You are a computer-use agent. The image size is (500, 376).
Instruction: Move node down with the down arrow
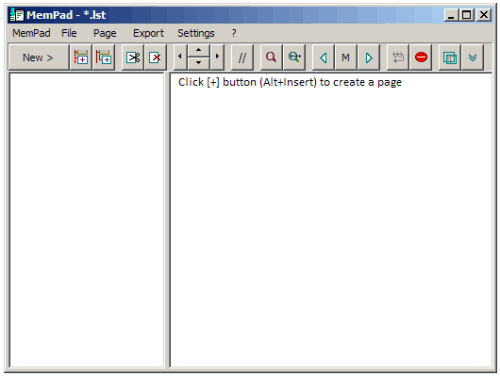pos(198,63)
